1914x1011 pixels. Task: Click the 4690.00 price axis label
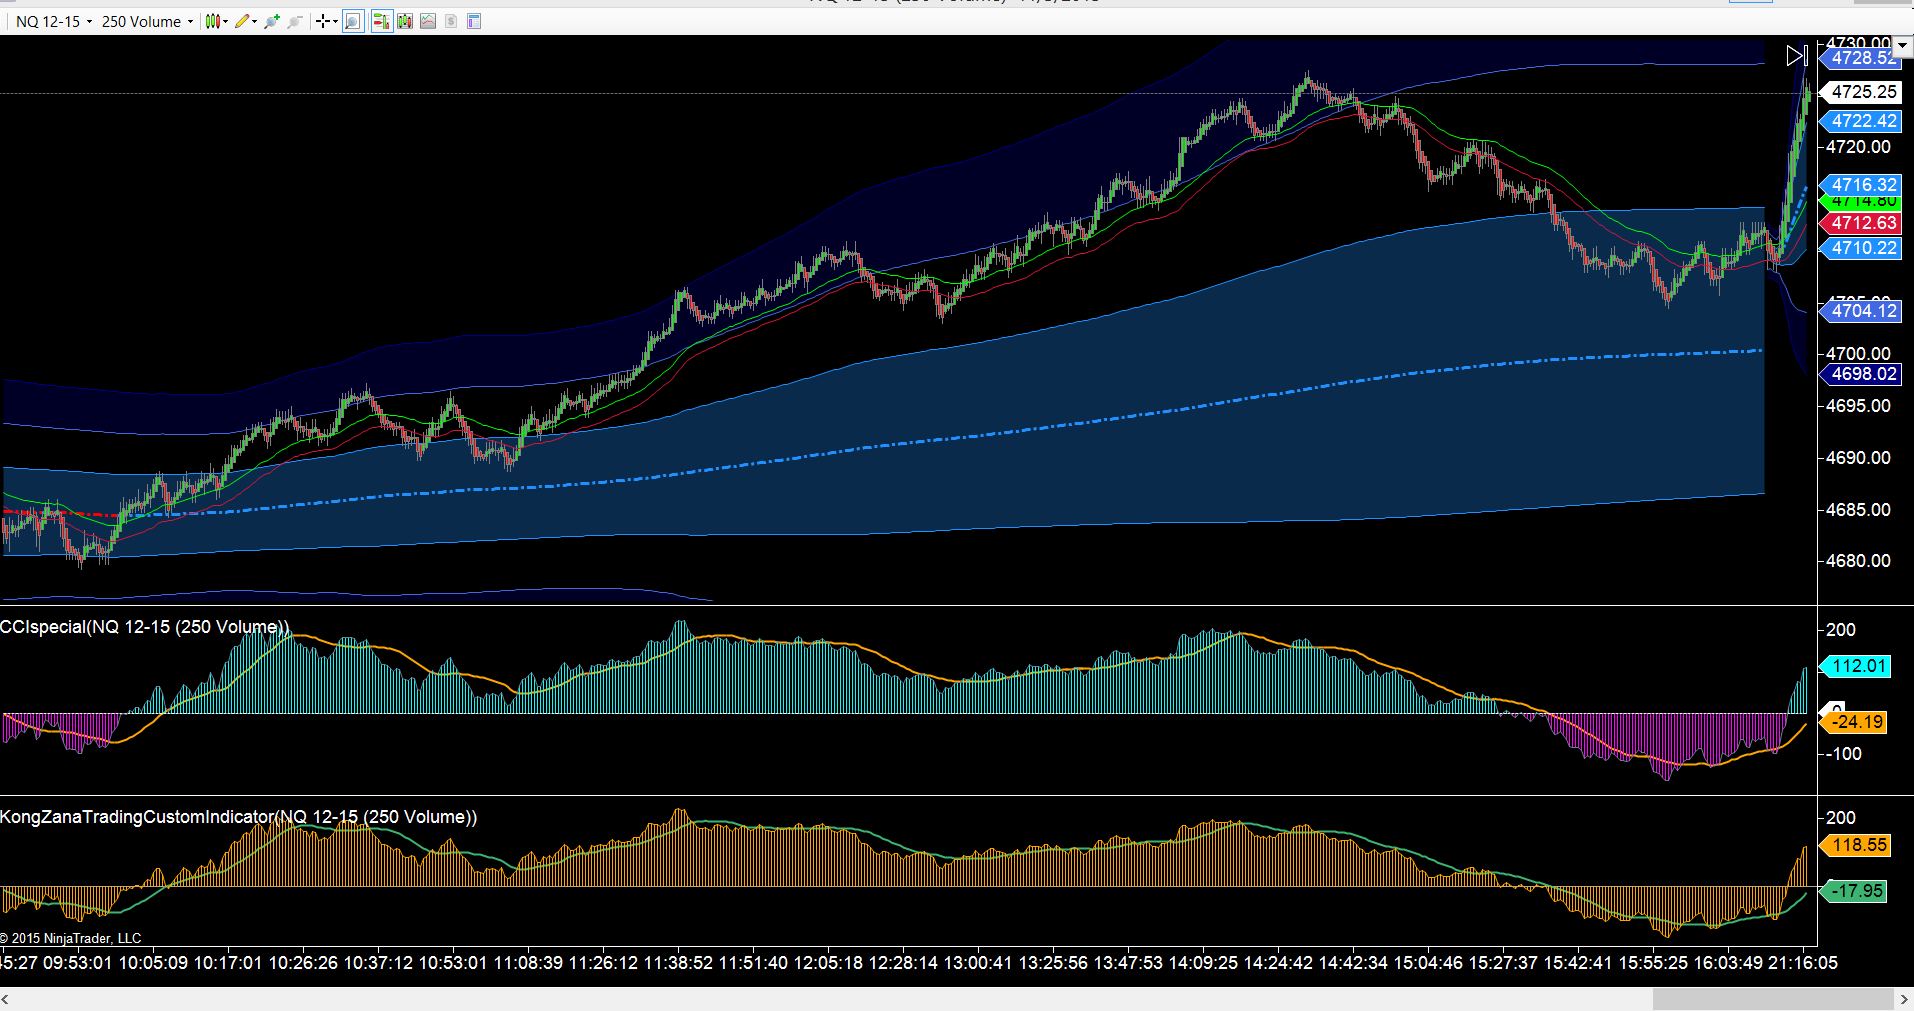coord(1858,458)
